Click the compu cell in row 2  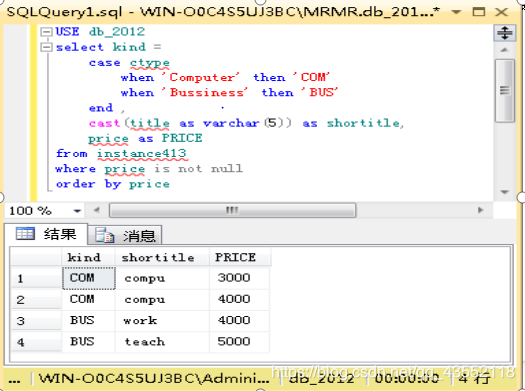162,299
